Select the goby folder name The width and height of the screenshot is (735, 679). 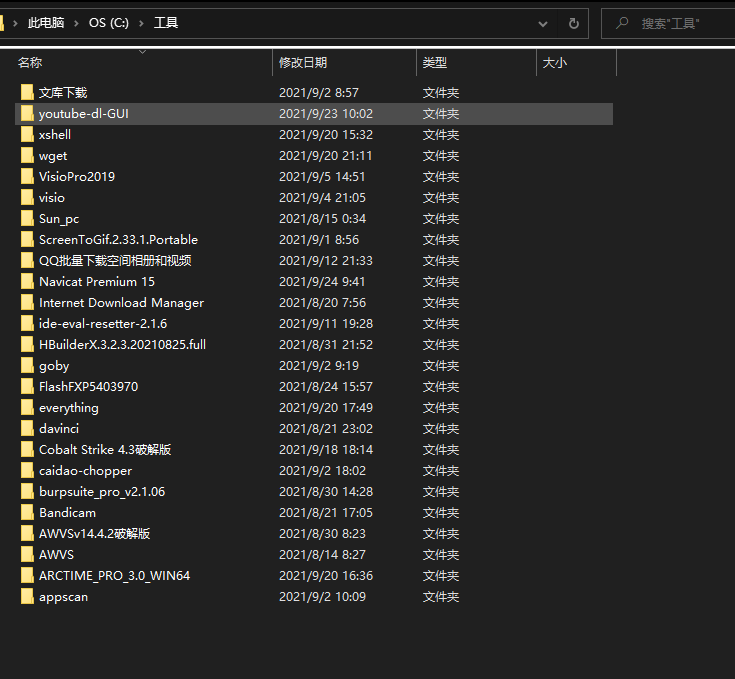tap(54, 366)
